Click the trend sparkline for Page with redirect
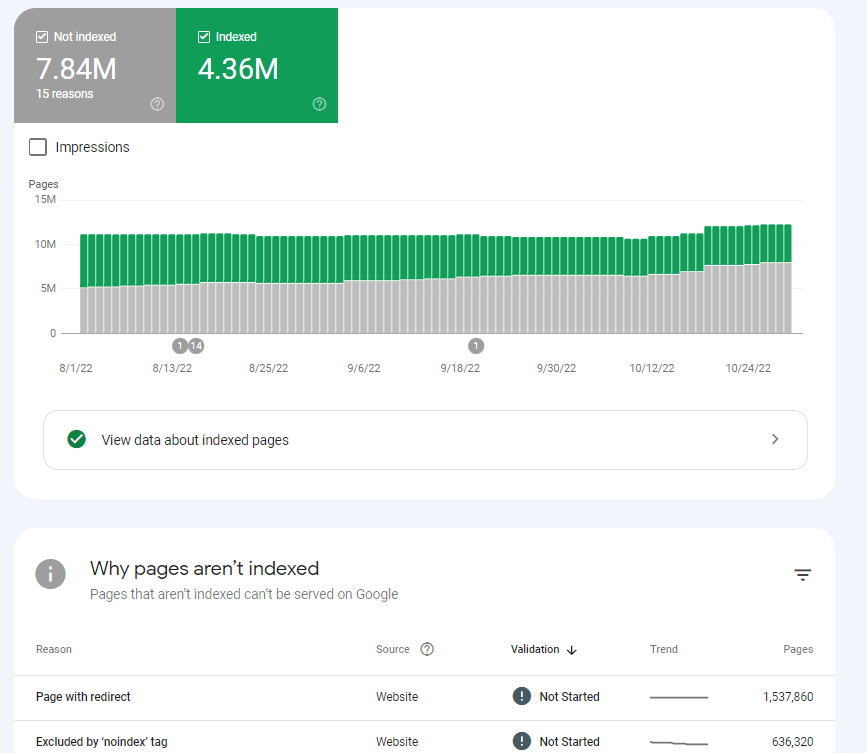 point(680,696)
